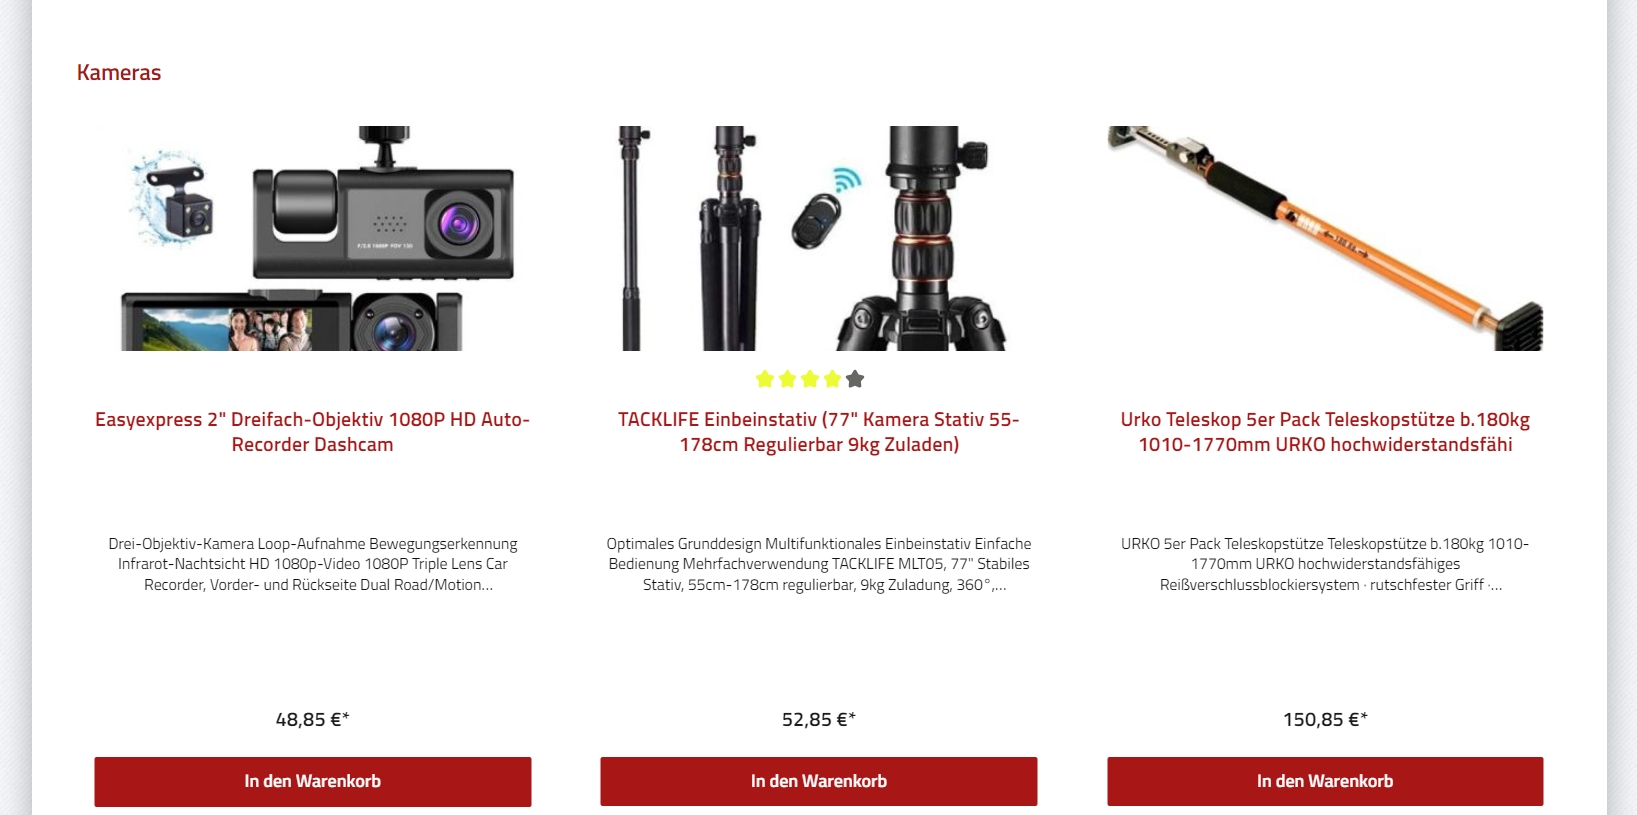Add the Easyexpress dashcam to Warenkorb

313,781
